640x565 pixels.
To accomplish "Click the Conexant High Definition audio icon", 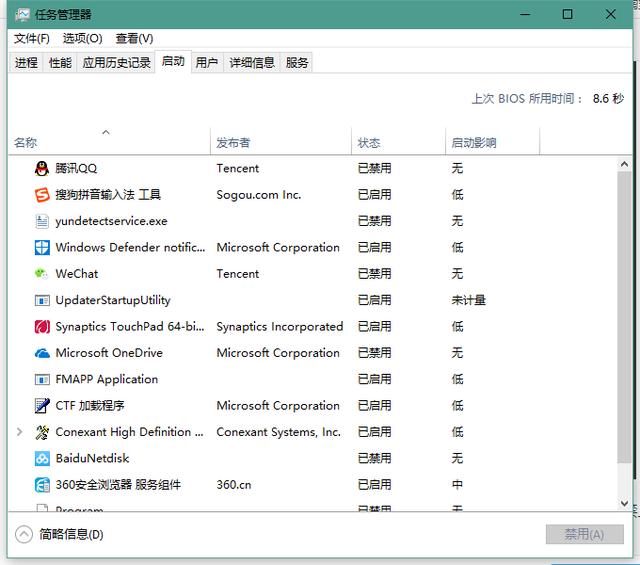I will pyautogui.click(x=42, y=432).
